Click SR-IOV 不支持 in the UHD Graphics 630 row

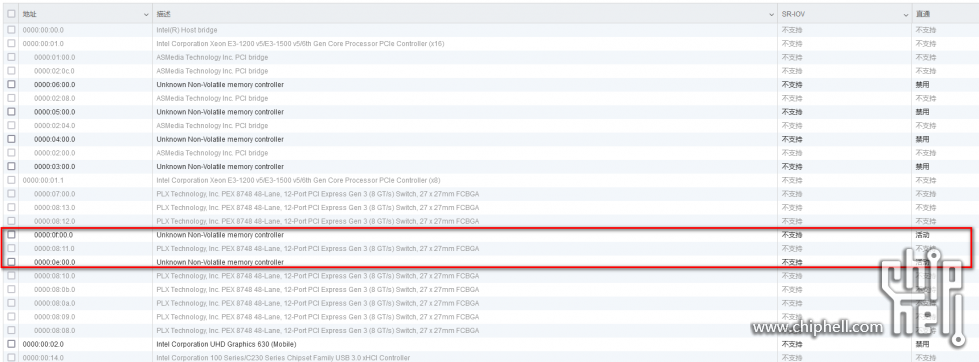792,344
